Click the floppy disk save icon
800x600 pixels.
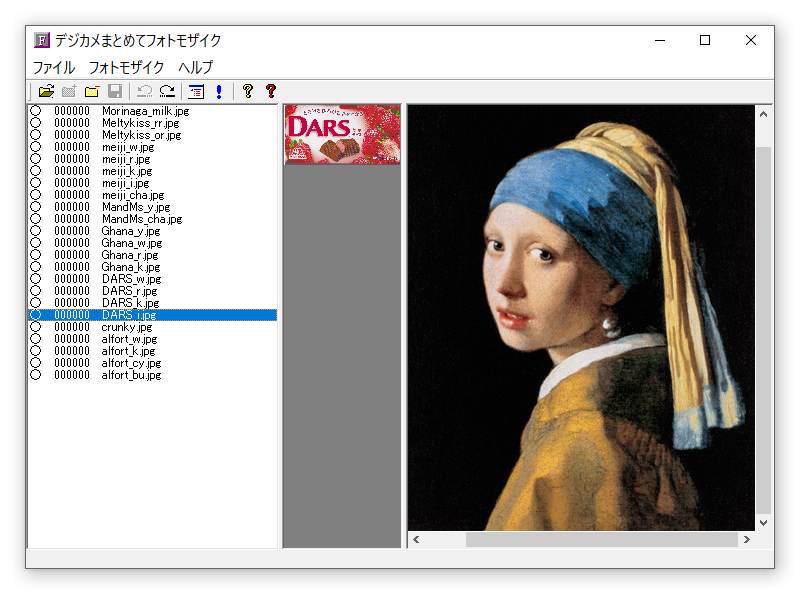[x=115, y=91]
